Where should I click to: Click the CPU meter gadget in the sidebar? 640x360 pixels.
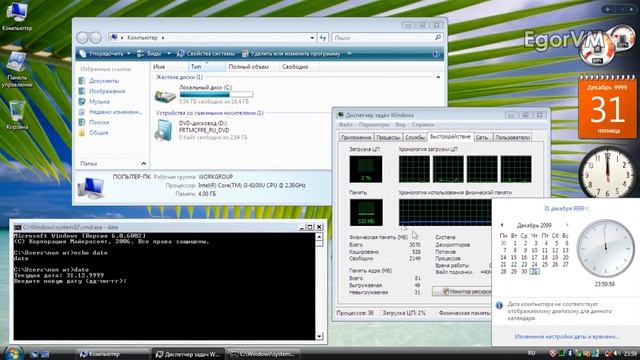(x=607, y=46)
